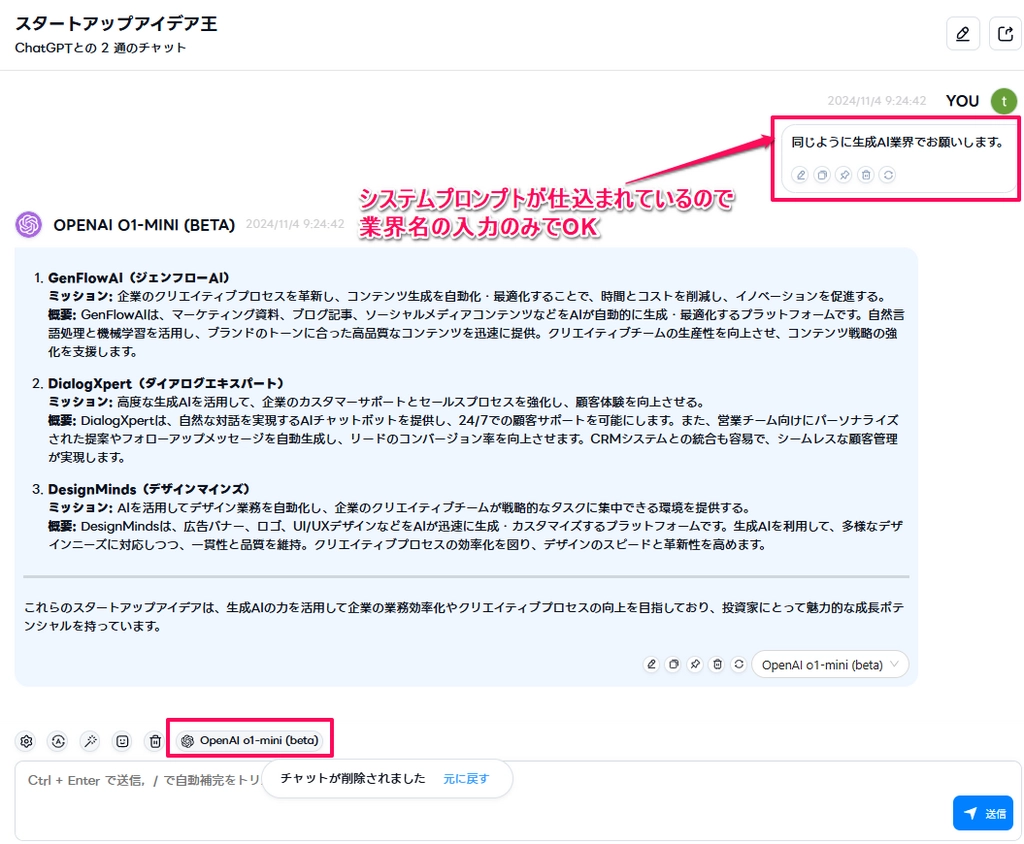Click the chat title スタートアップアイデア王
The height and width of the screenshot is (844, 1024).
point(116,24)
